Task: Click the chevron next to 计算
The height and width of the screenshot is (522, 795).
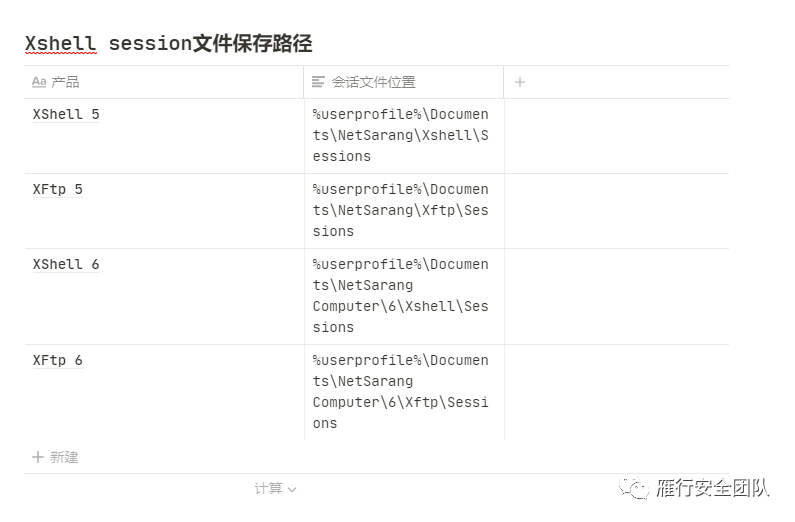Action: coord(292,490)
